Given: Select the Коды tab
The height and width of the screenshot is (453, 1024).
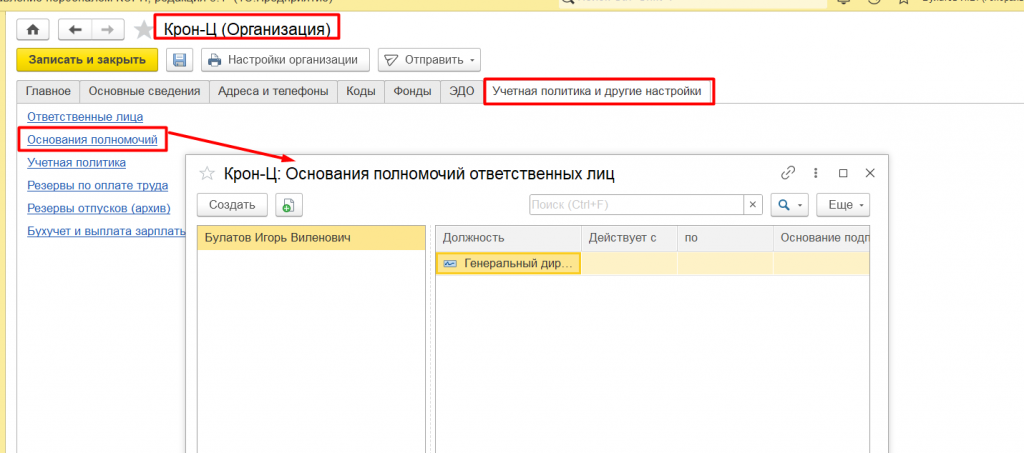Looking at the screenshot, I should pyautogui.click(x=360, y=91).
